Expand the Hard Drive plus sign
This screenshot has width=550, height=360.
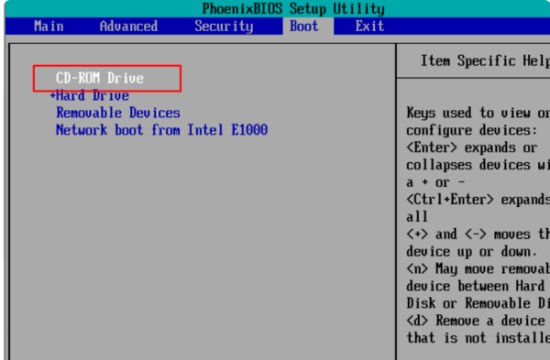[x=53, y=95]
